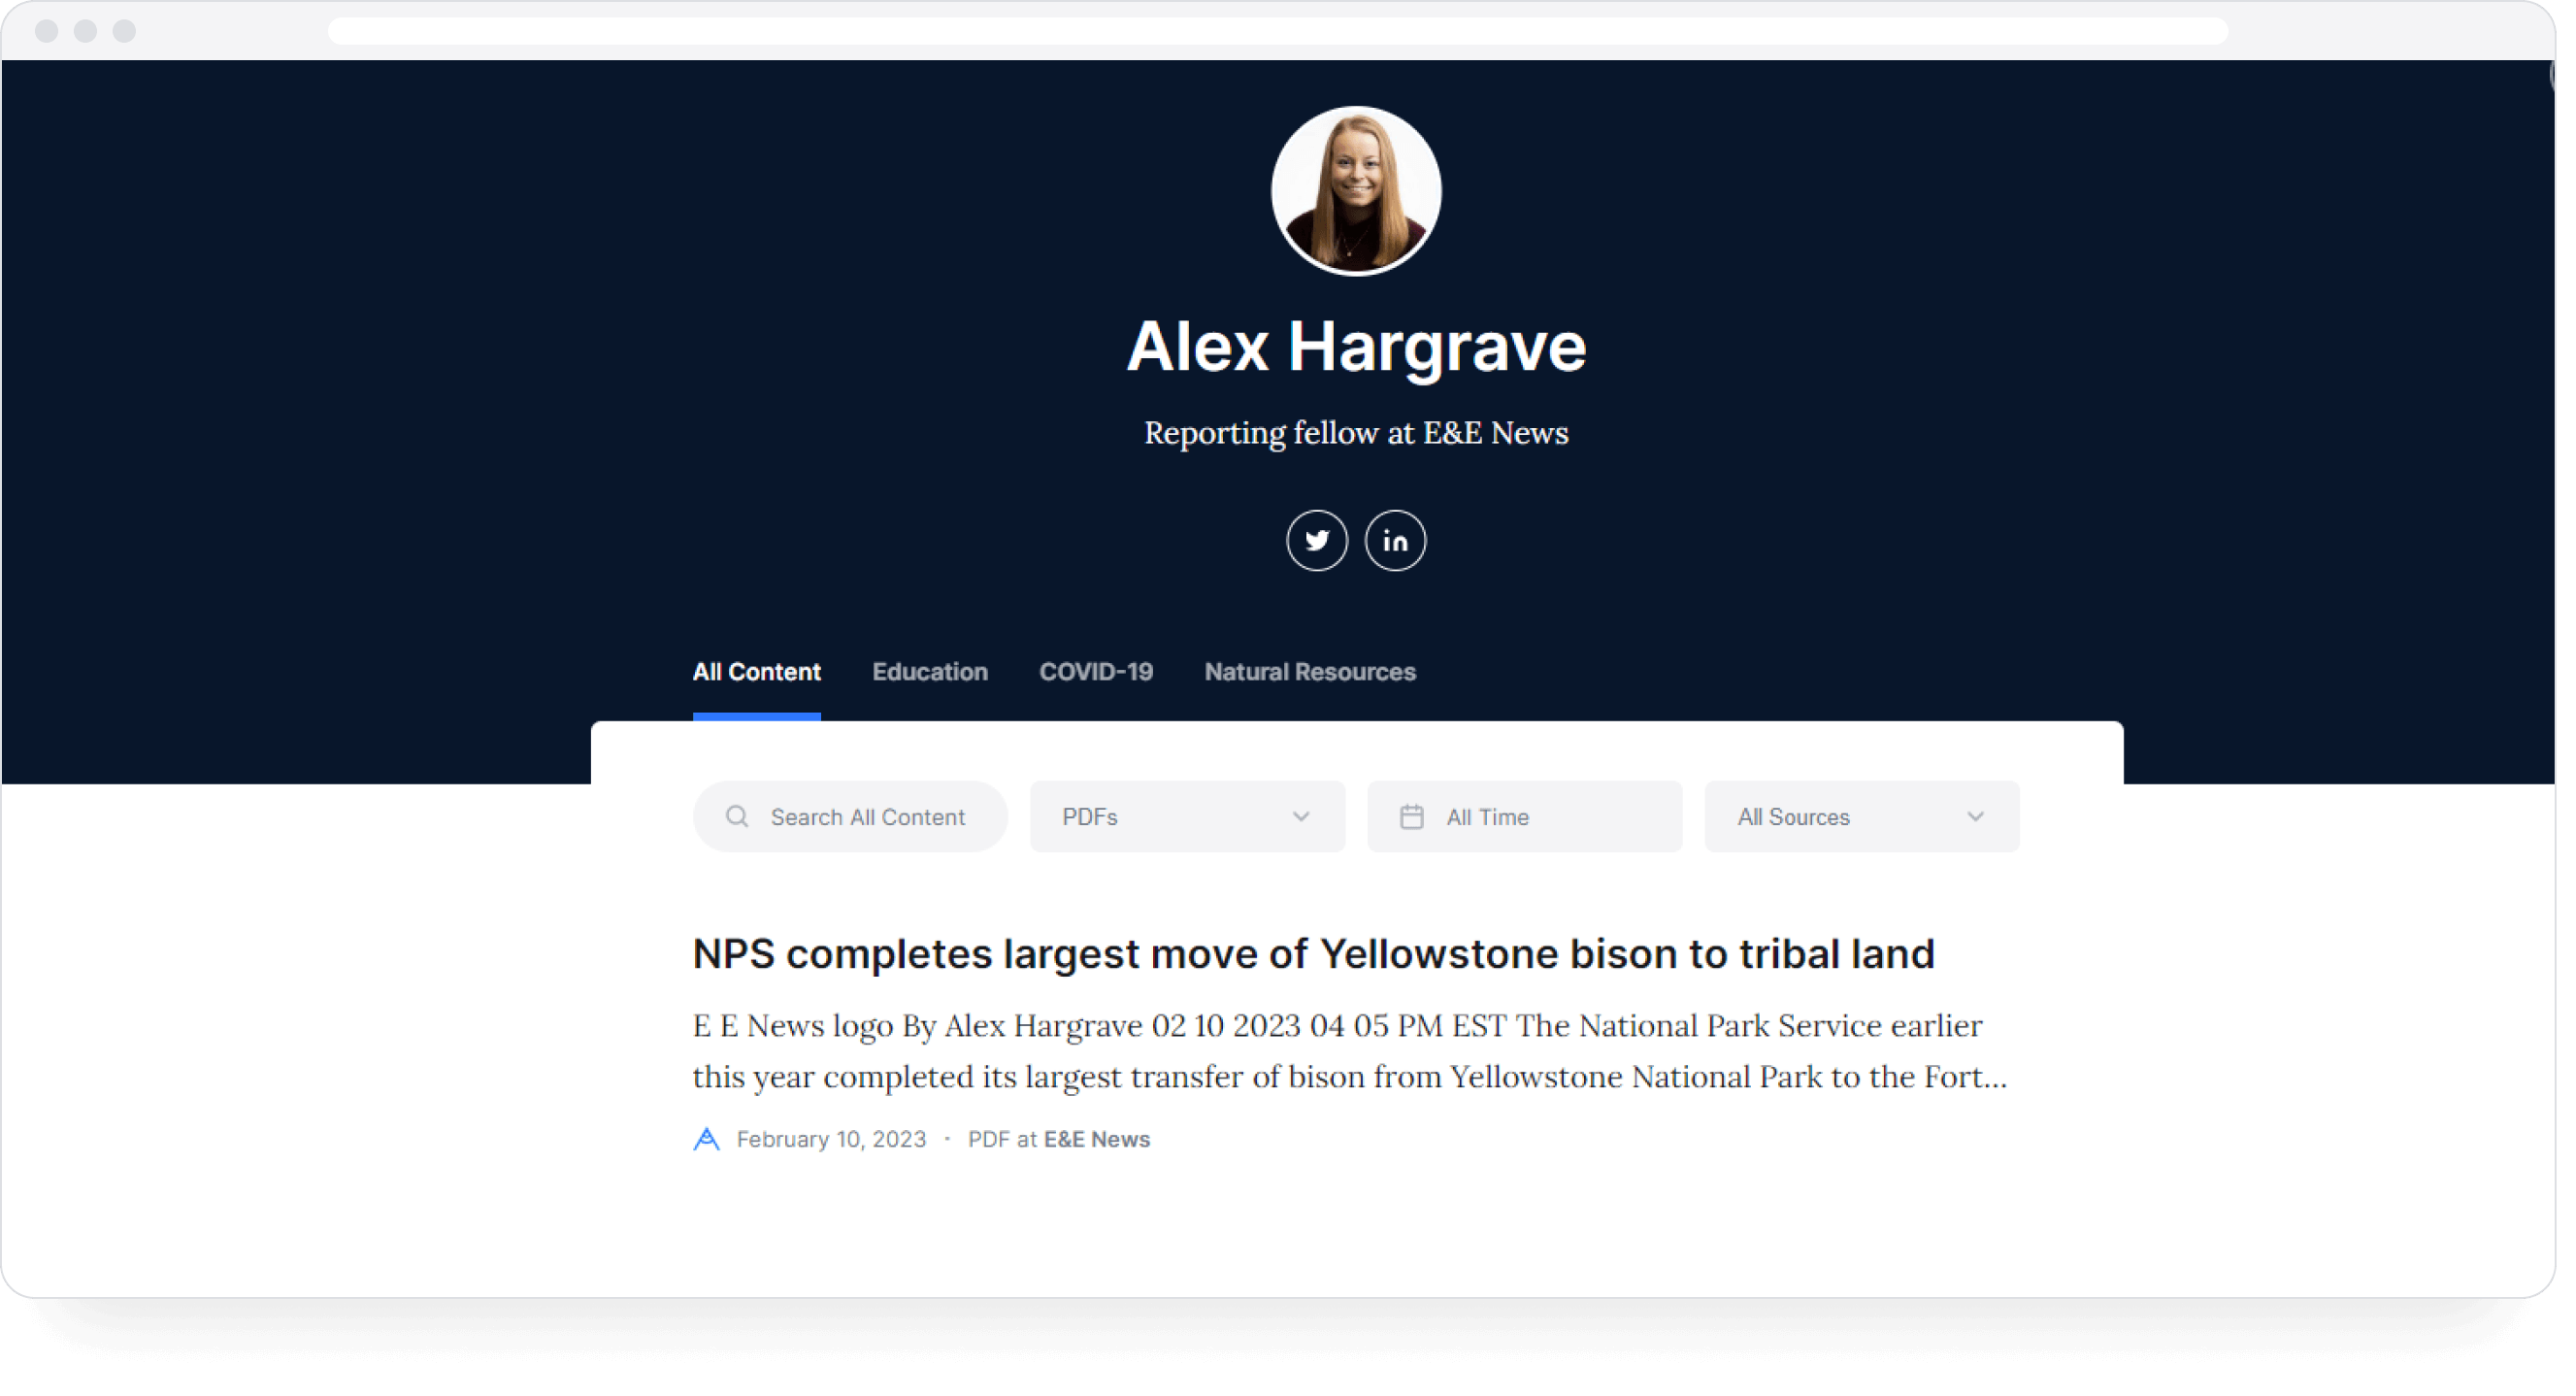
Task: Open the All Sources dropdown
Action: pos(1860,817)
